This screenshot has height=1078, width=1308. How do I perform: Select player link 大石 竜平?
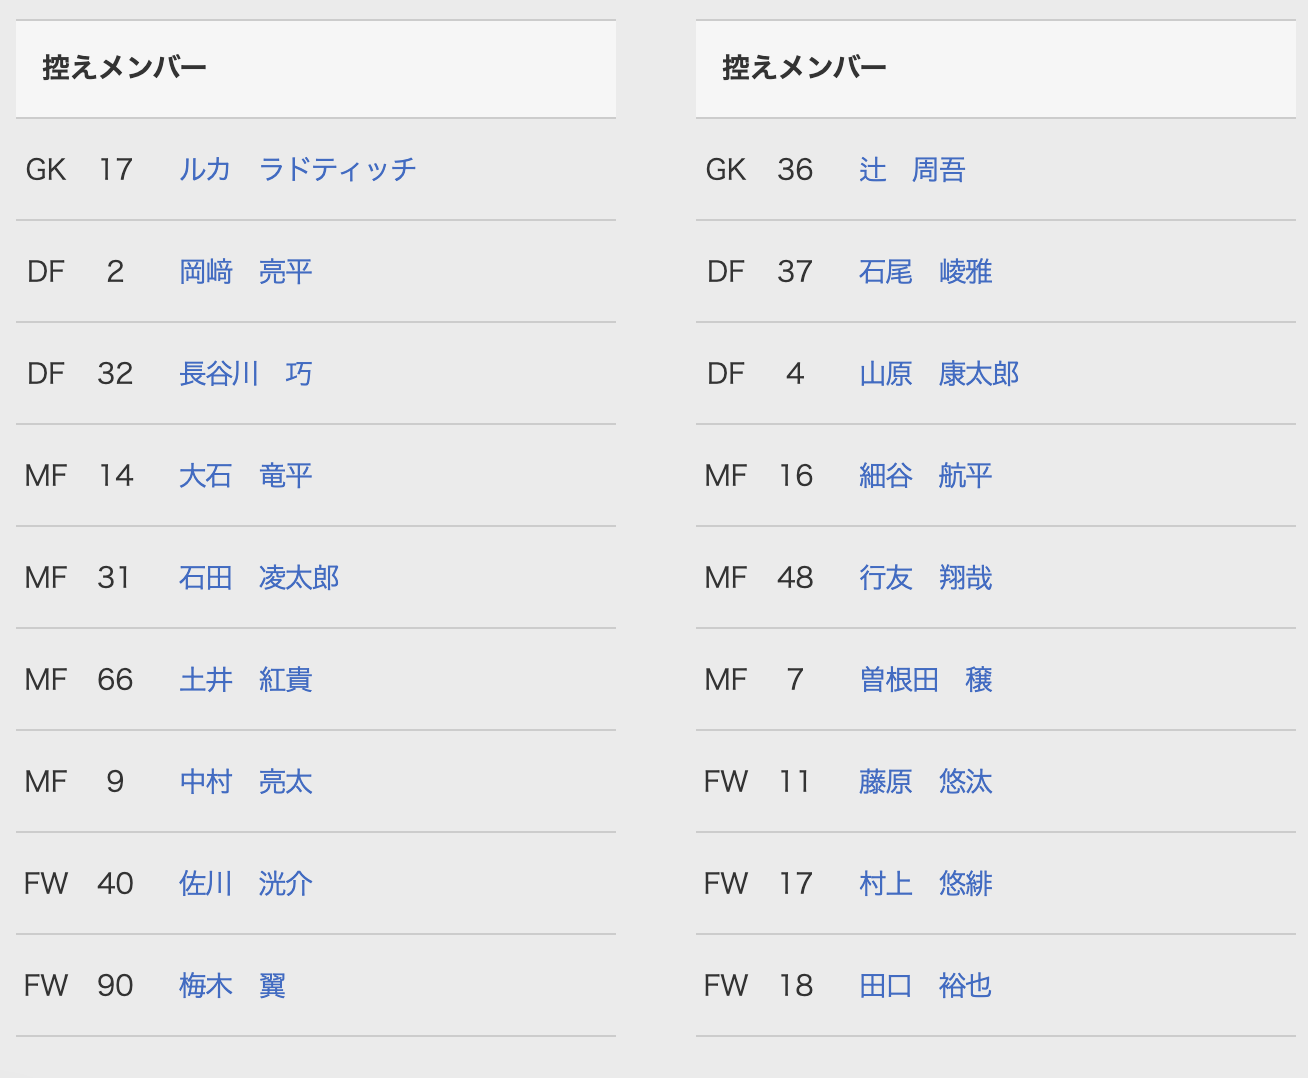246,476
